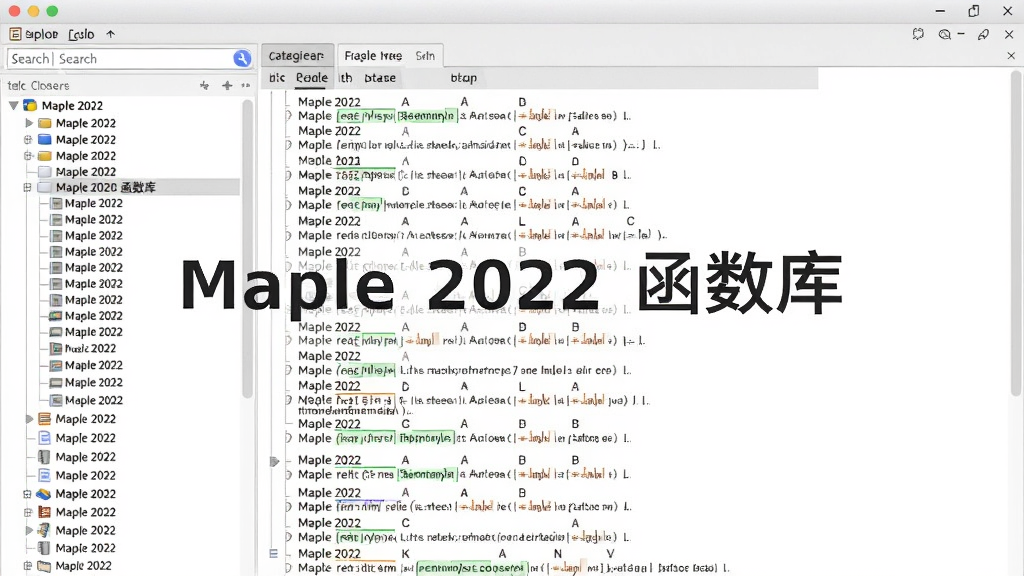Switch to the Fragle hree tab
The width and height of the screenshot is (1024, 576).
click(373, 56)
